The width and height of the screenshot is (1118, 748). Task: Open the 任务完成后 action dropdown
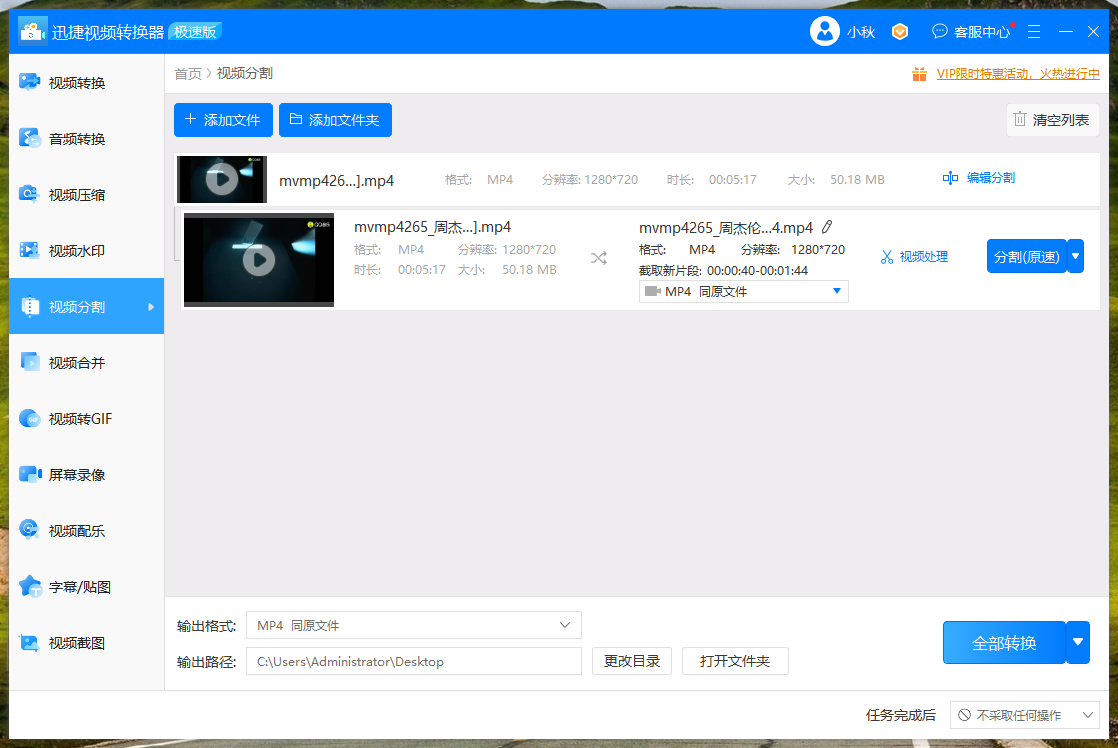1024,715
